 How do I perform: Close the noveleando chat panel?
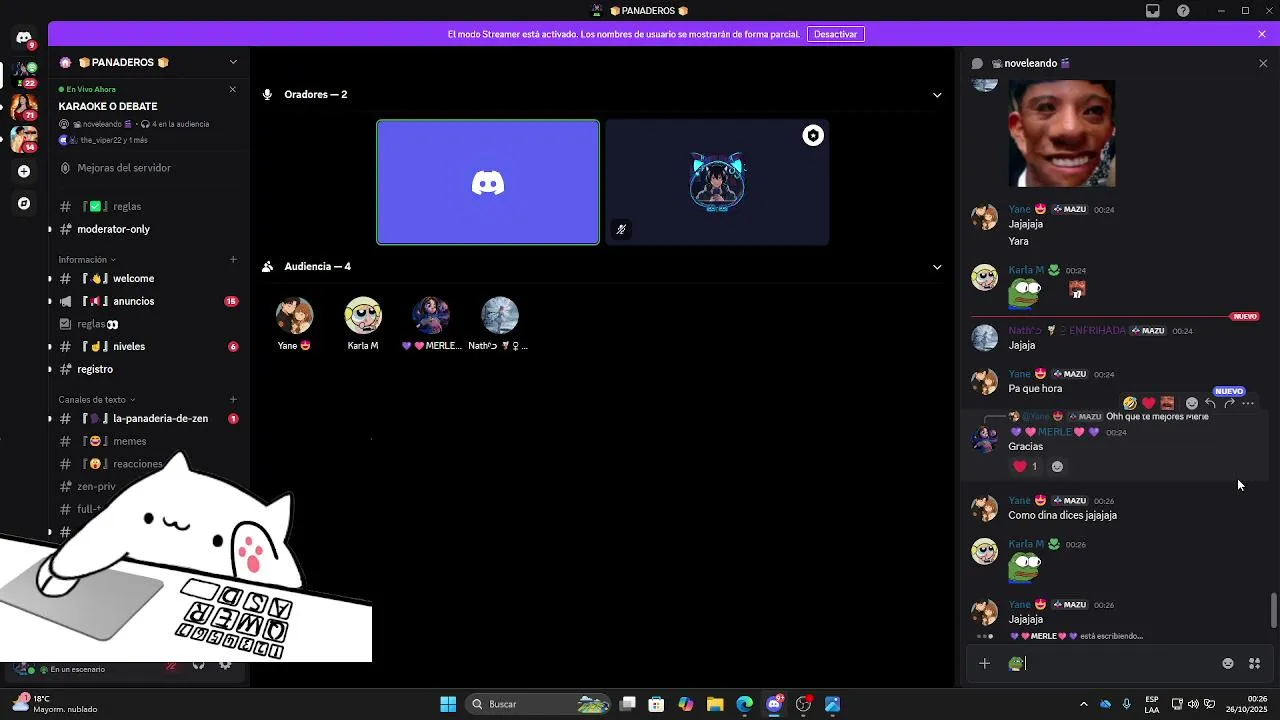(x=1263, y=63)
